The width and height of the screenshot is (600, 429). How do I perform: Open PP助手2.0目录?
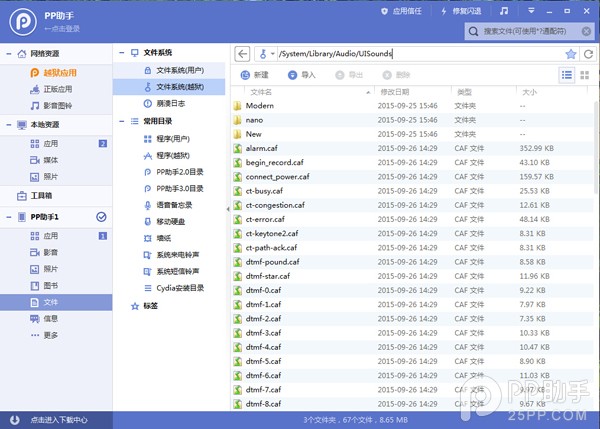click(x=169, y=172)
